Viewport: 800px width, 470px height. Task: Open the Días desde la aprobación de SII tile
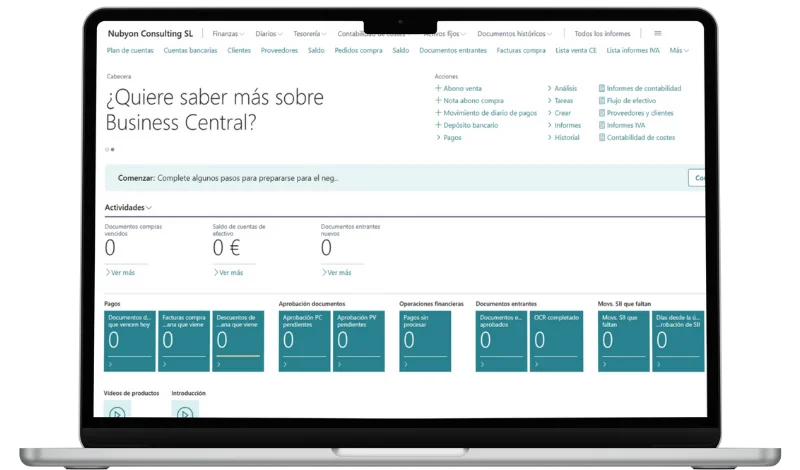[x=678, y=341]
